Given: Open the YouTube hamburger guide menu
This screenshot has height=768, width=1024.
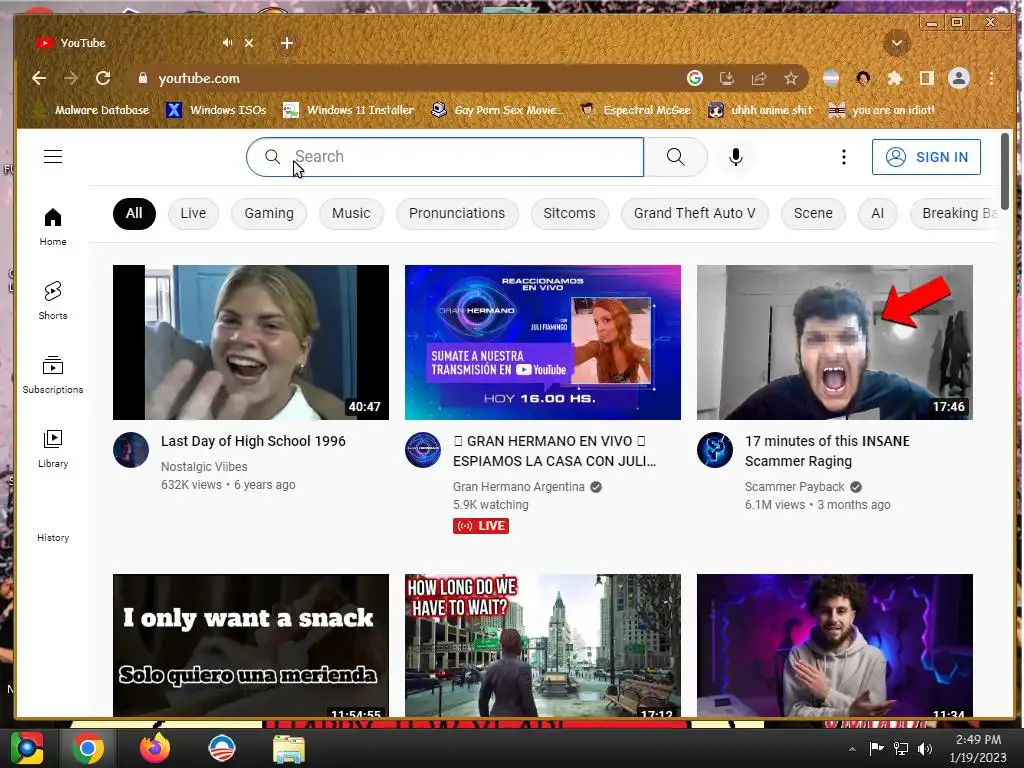Looking at the screenshot, I should pyautogui.click(x=53, y=157).
